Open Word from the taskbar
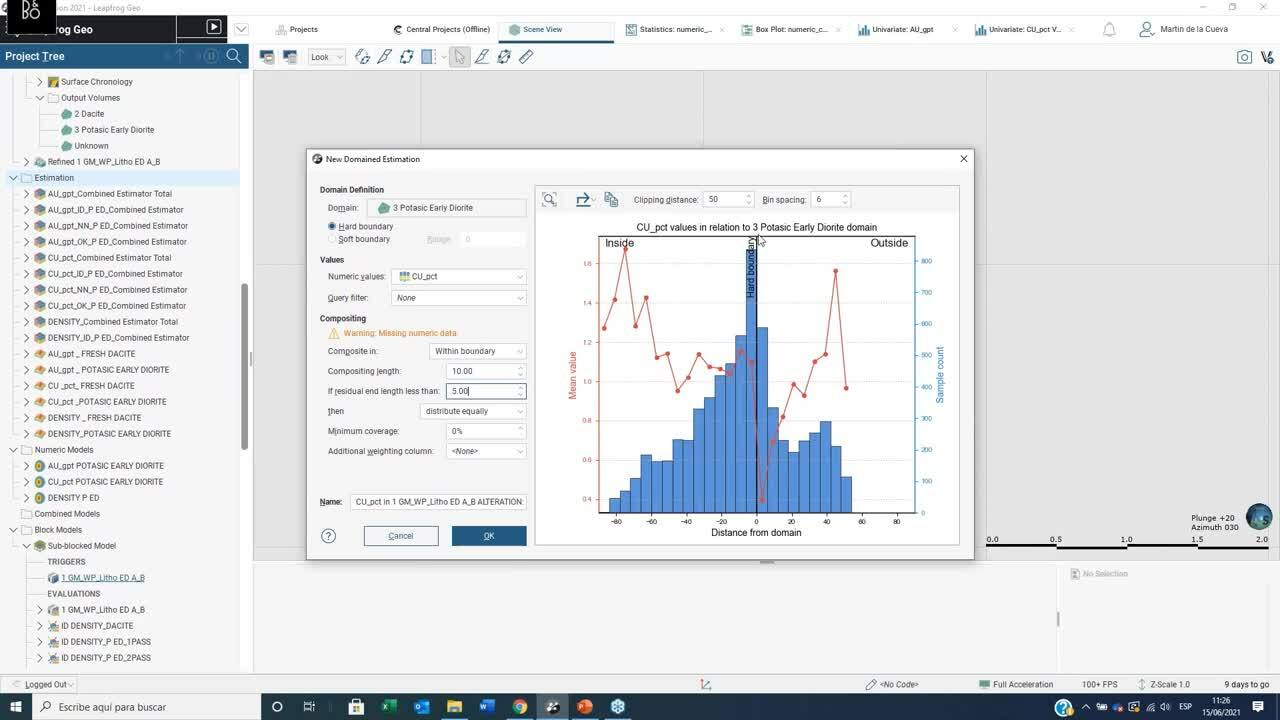The image size is (1280, 720). [487, 707]
